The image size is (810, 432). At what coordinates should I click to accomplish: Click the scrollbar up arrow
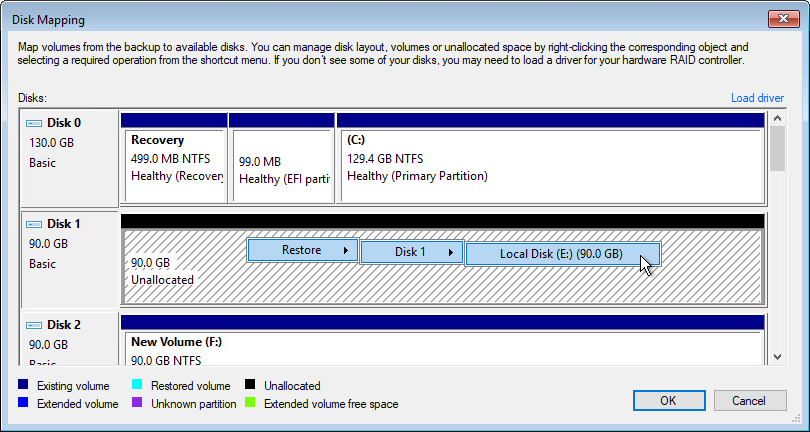coord(777,118)
